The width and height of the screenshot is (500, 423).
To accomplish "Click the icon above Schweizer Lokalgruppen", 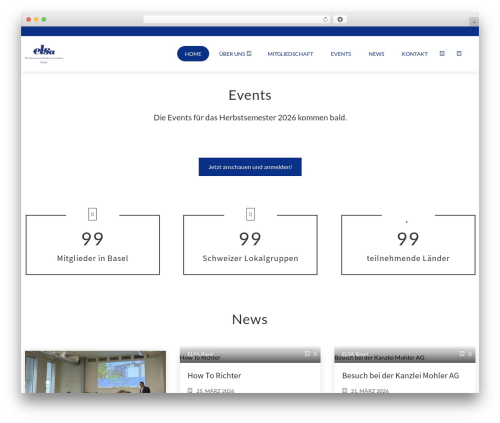I will tap(250, 214).
